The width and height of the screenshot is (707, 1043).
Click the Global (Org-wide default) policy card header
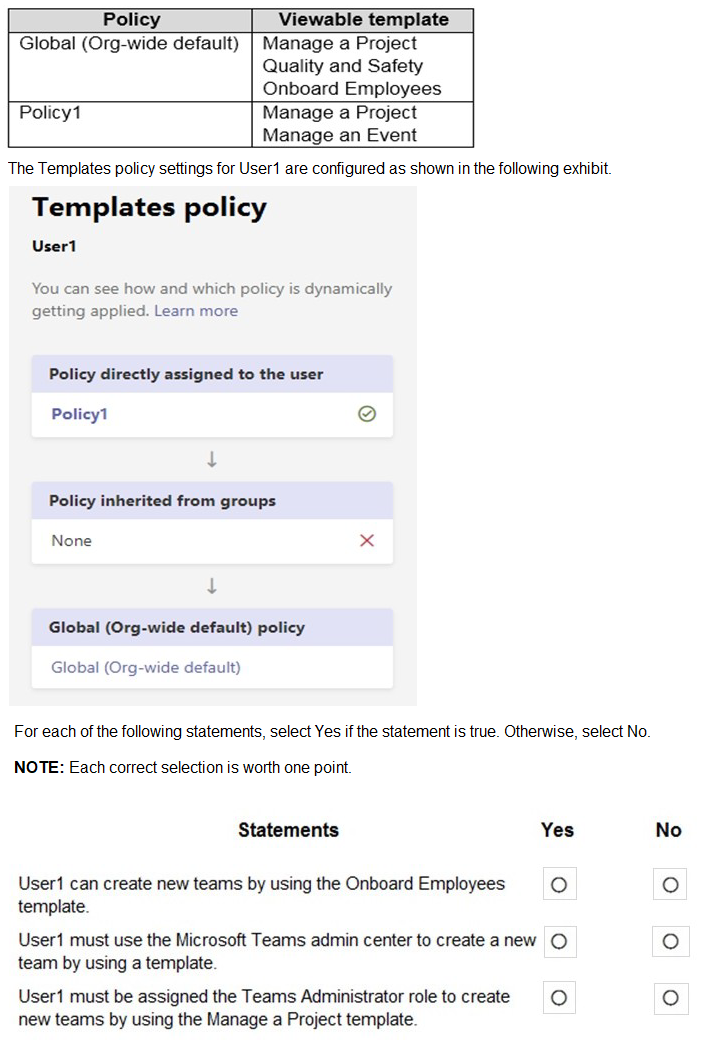pyautogui.click(x=177, y=628)
